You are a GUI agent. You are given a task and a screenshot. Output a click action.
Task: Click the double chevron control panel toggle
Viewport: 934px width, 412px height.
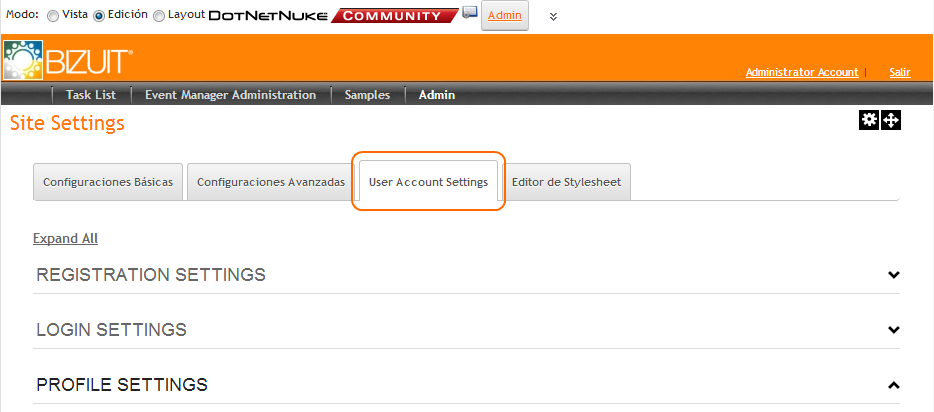(553, 16)
